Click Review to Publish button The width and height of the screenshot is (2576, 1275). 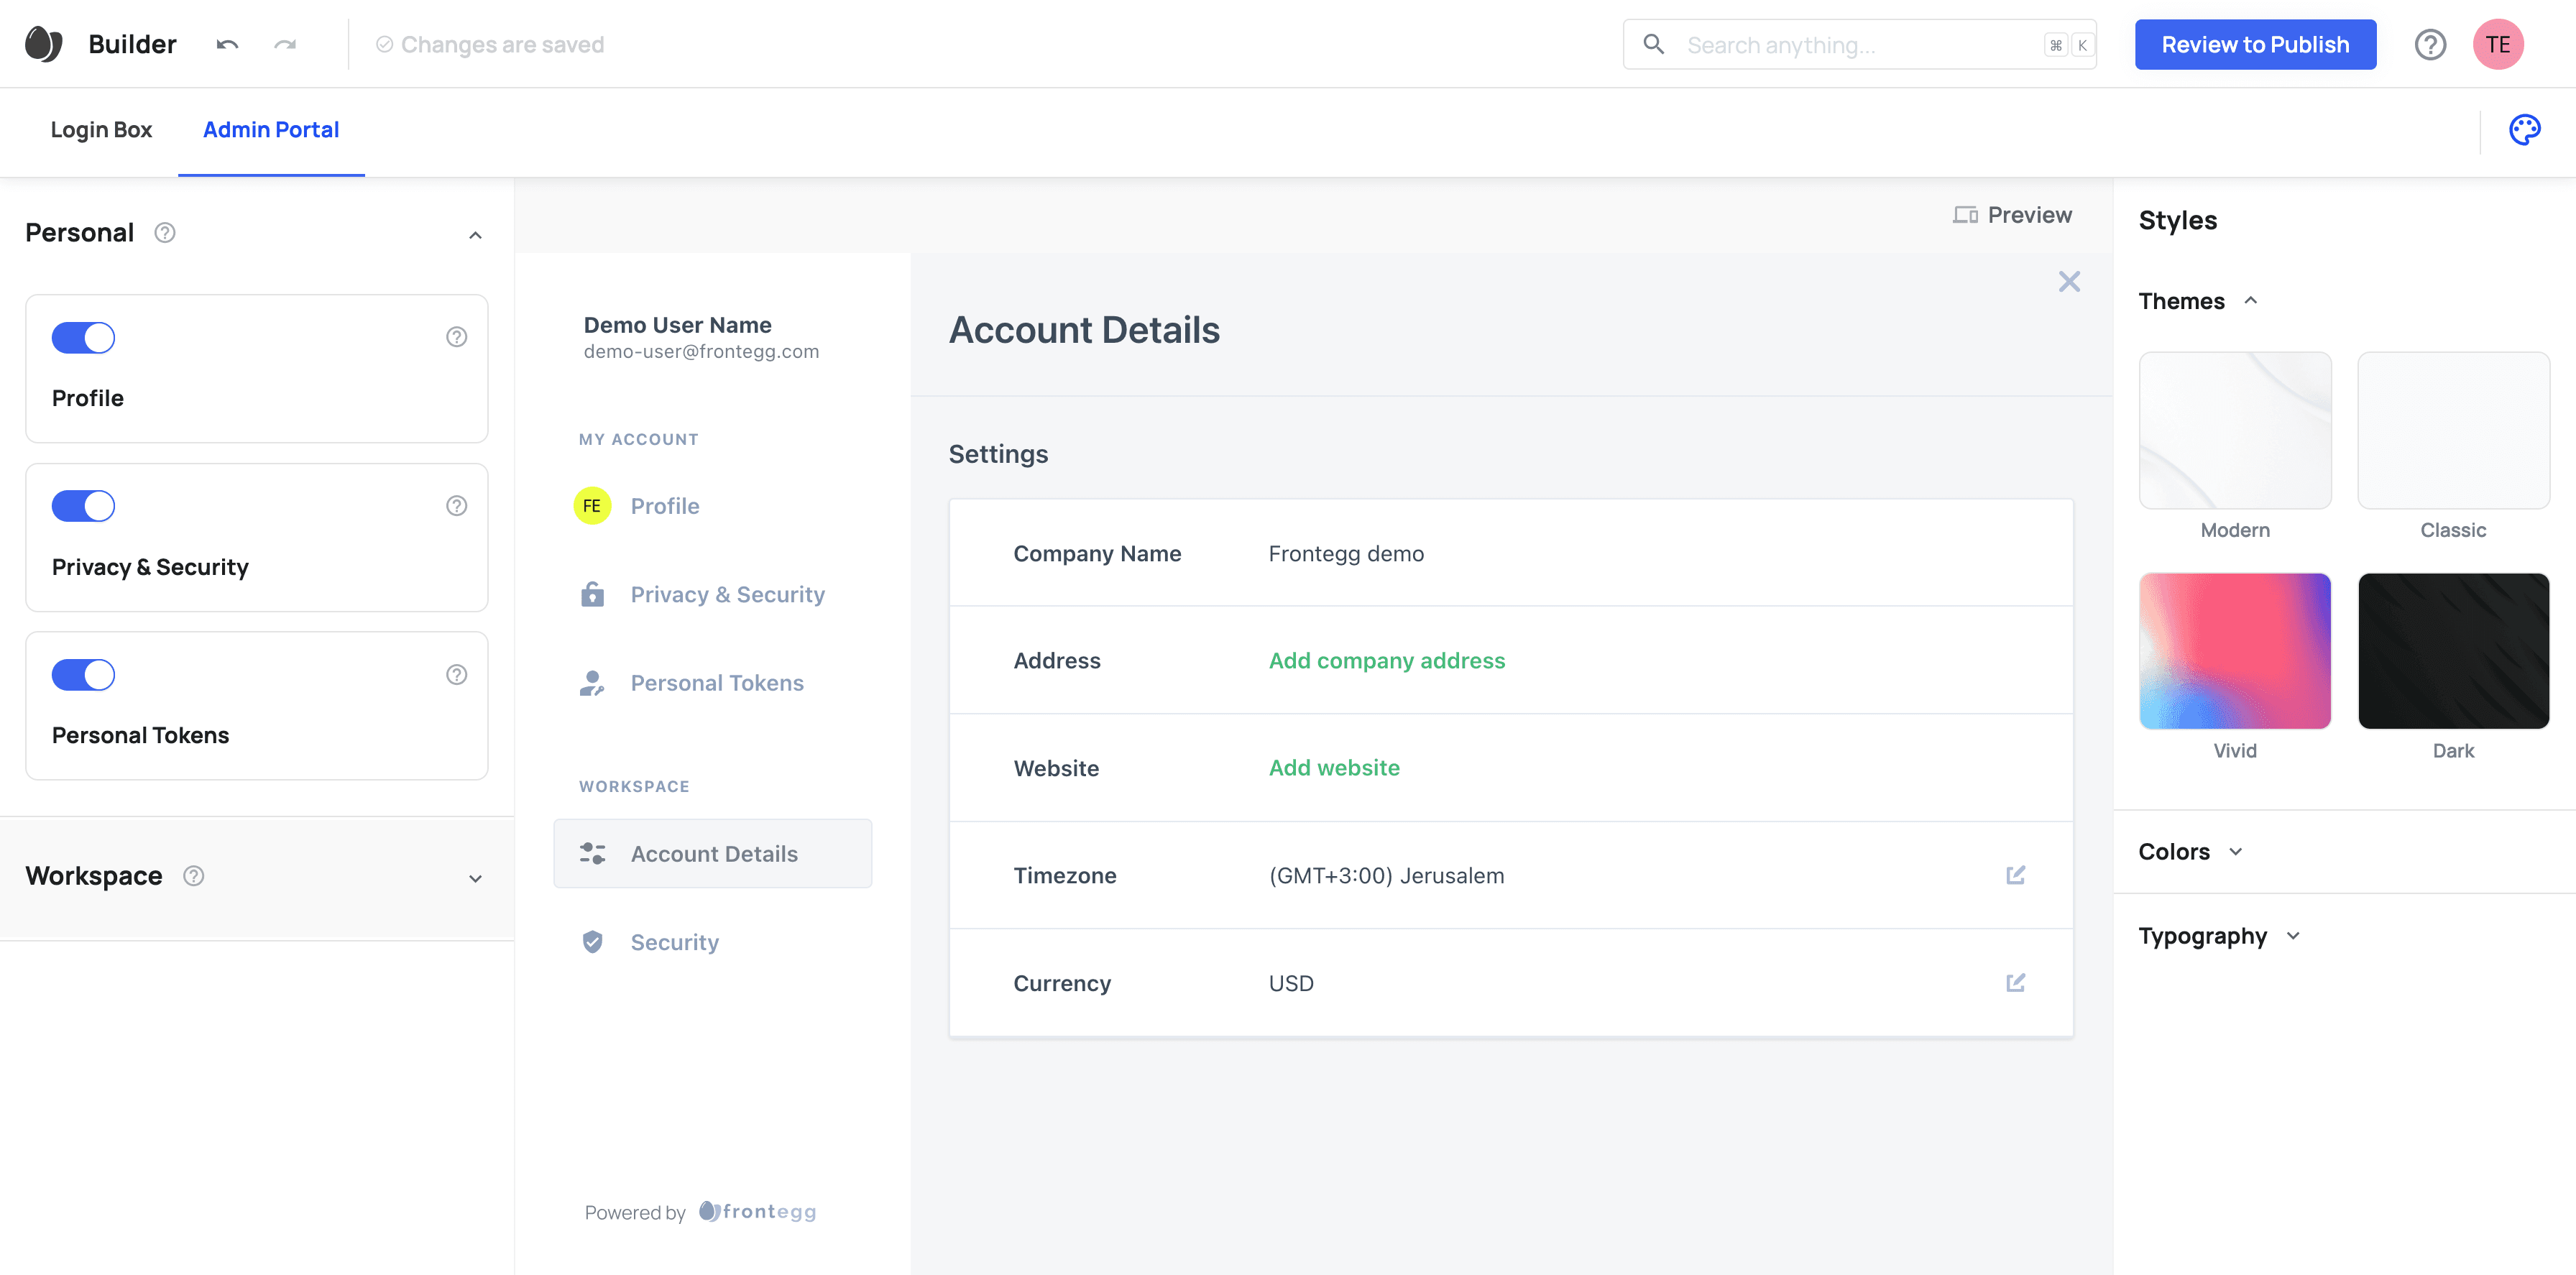(2255, 45)
